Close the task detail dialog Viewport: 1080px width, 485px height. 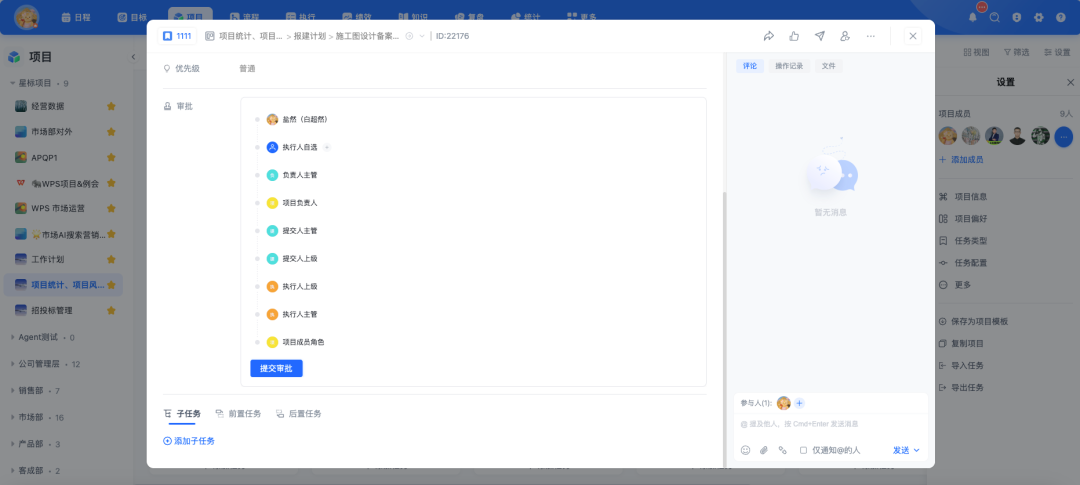coord(913,36)
